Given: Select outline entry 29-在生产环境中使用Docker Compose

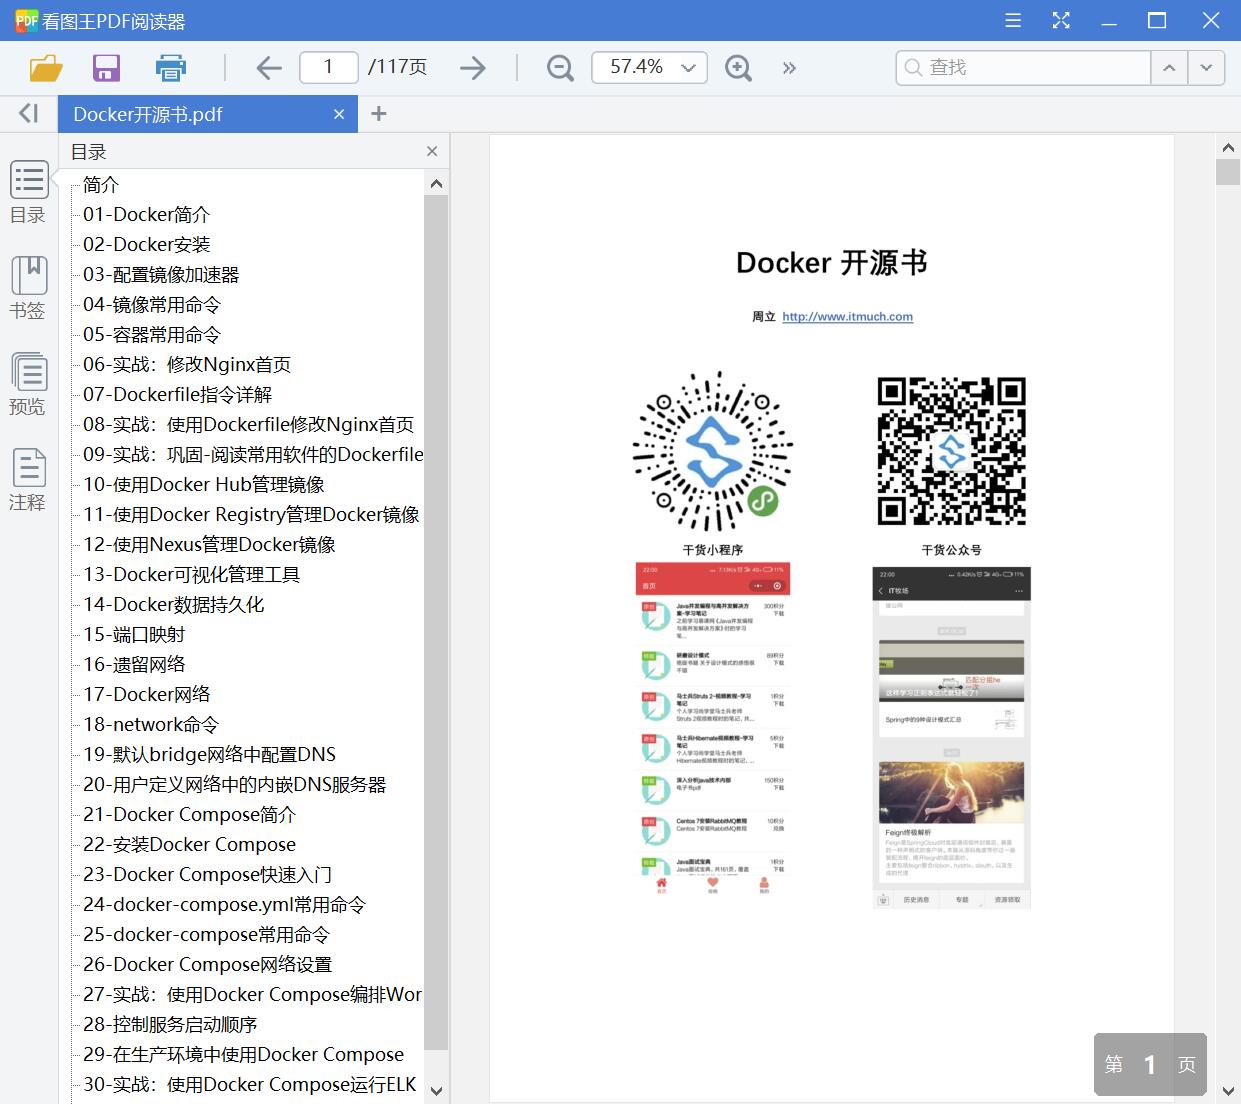Looking at the screenshot, I should click(x=243, y=1055).
